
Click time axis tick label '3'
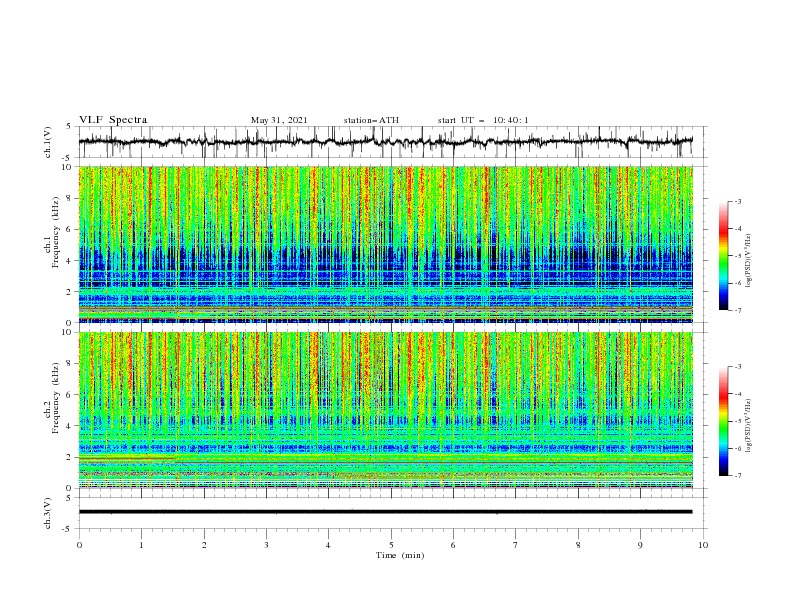click(266, 545)
